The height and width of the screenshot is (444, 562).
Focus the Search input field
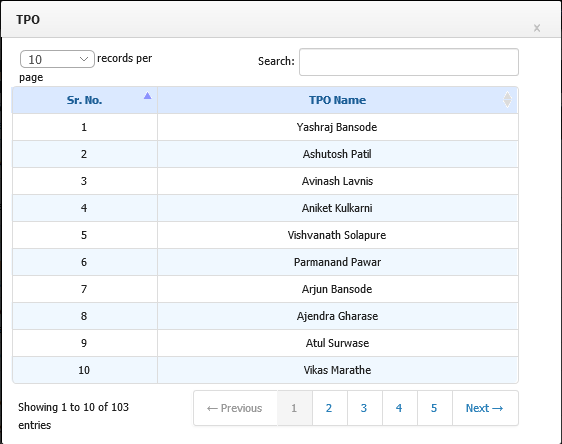[409, 62]
